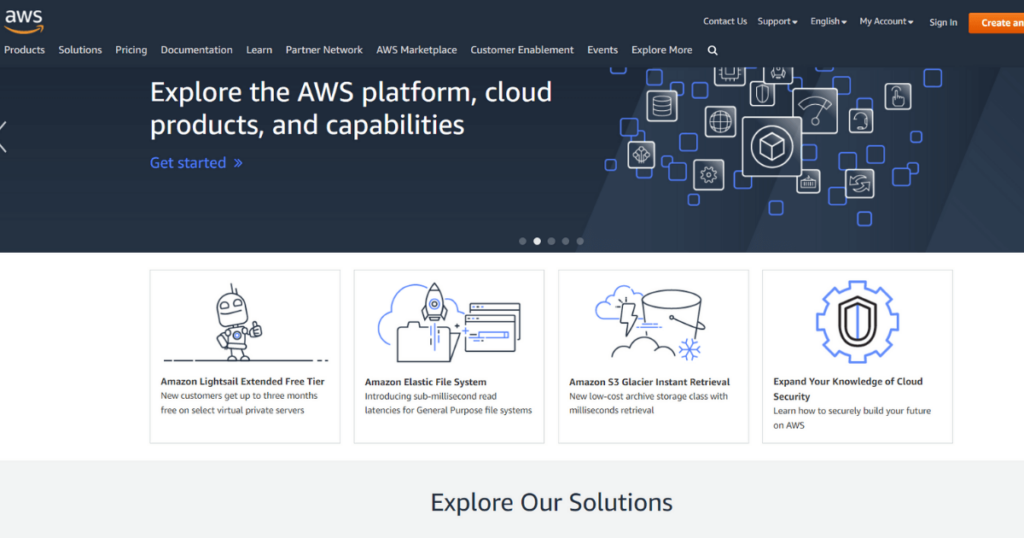
Task: Select the second carousel dot
Action: pyautogui.click(x=537, y=241)
